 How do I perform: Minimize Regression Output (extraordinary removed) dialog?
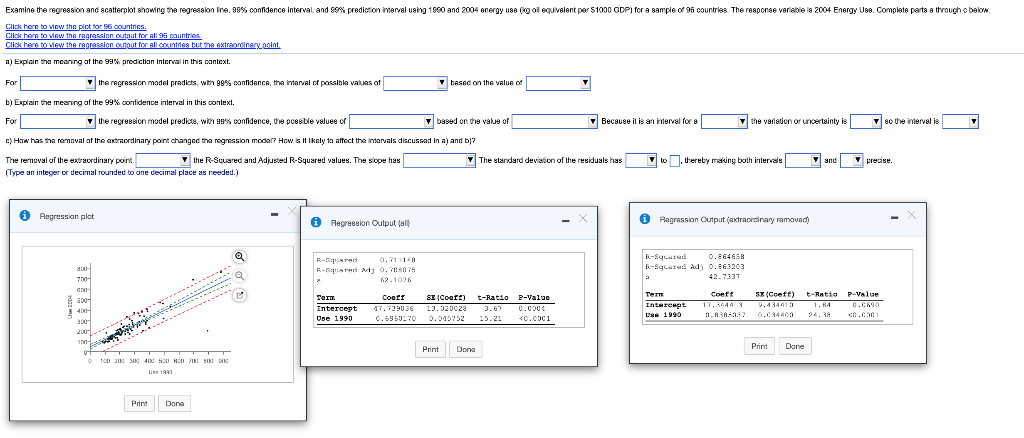coord(895,217)
